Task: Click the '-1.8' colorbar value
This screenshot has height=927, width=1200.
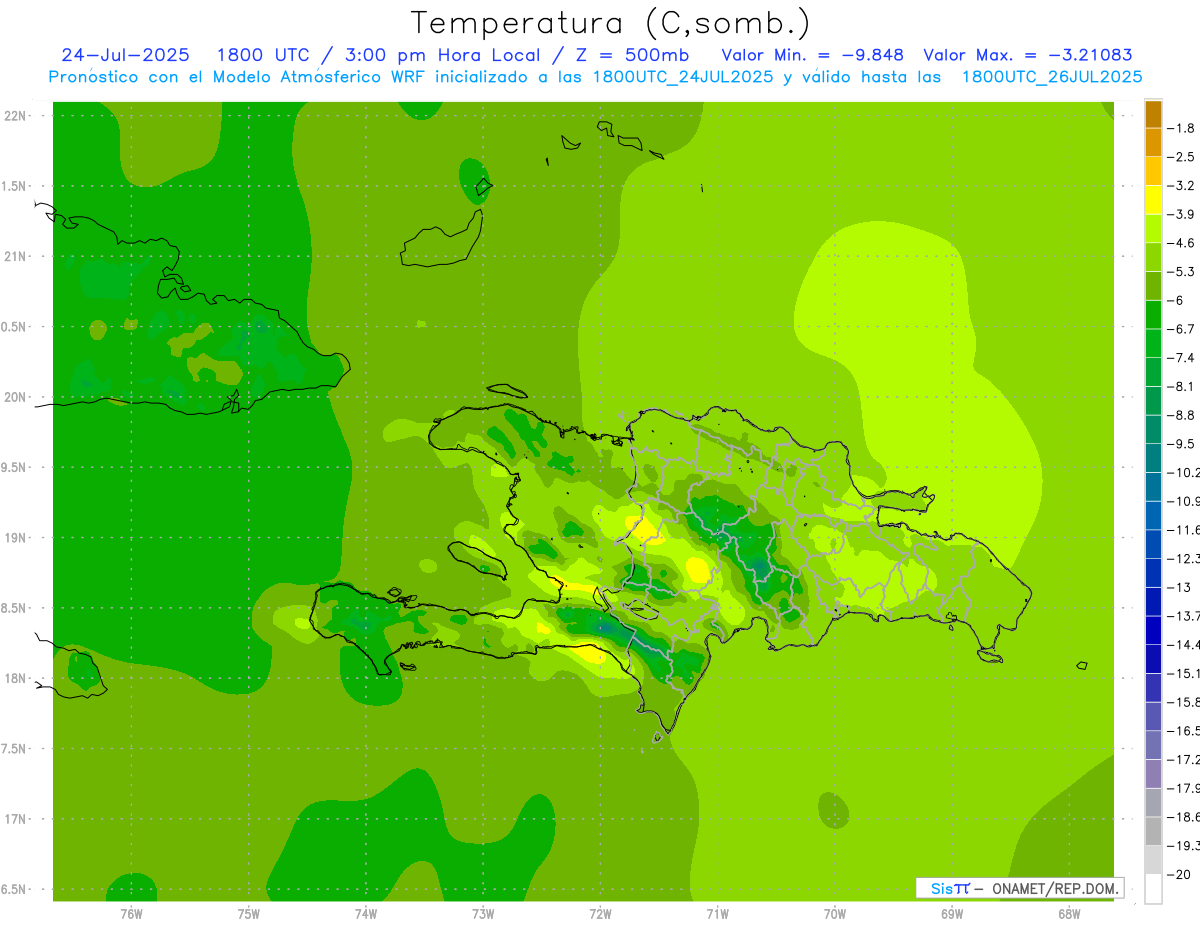Action: (x=1182, y=128)
